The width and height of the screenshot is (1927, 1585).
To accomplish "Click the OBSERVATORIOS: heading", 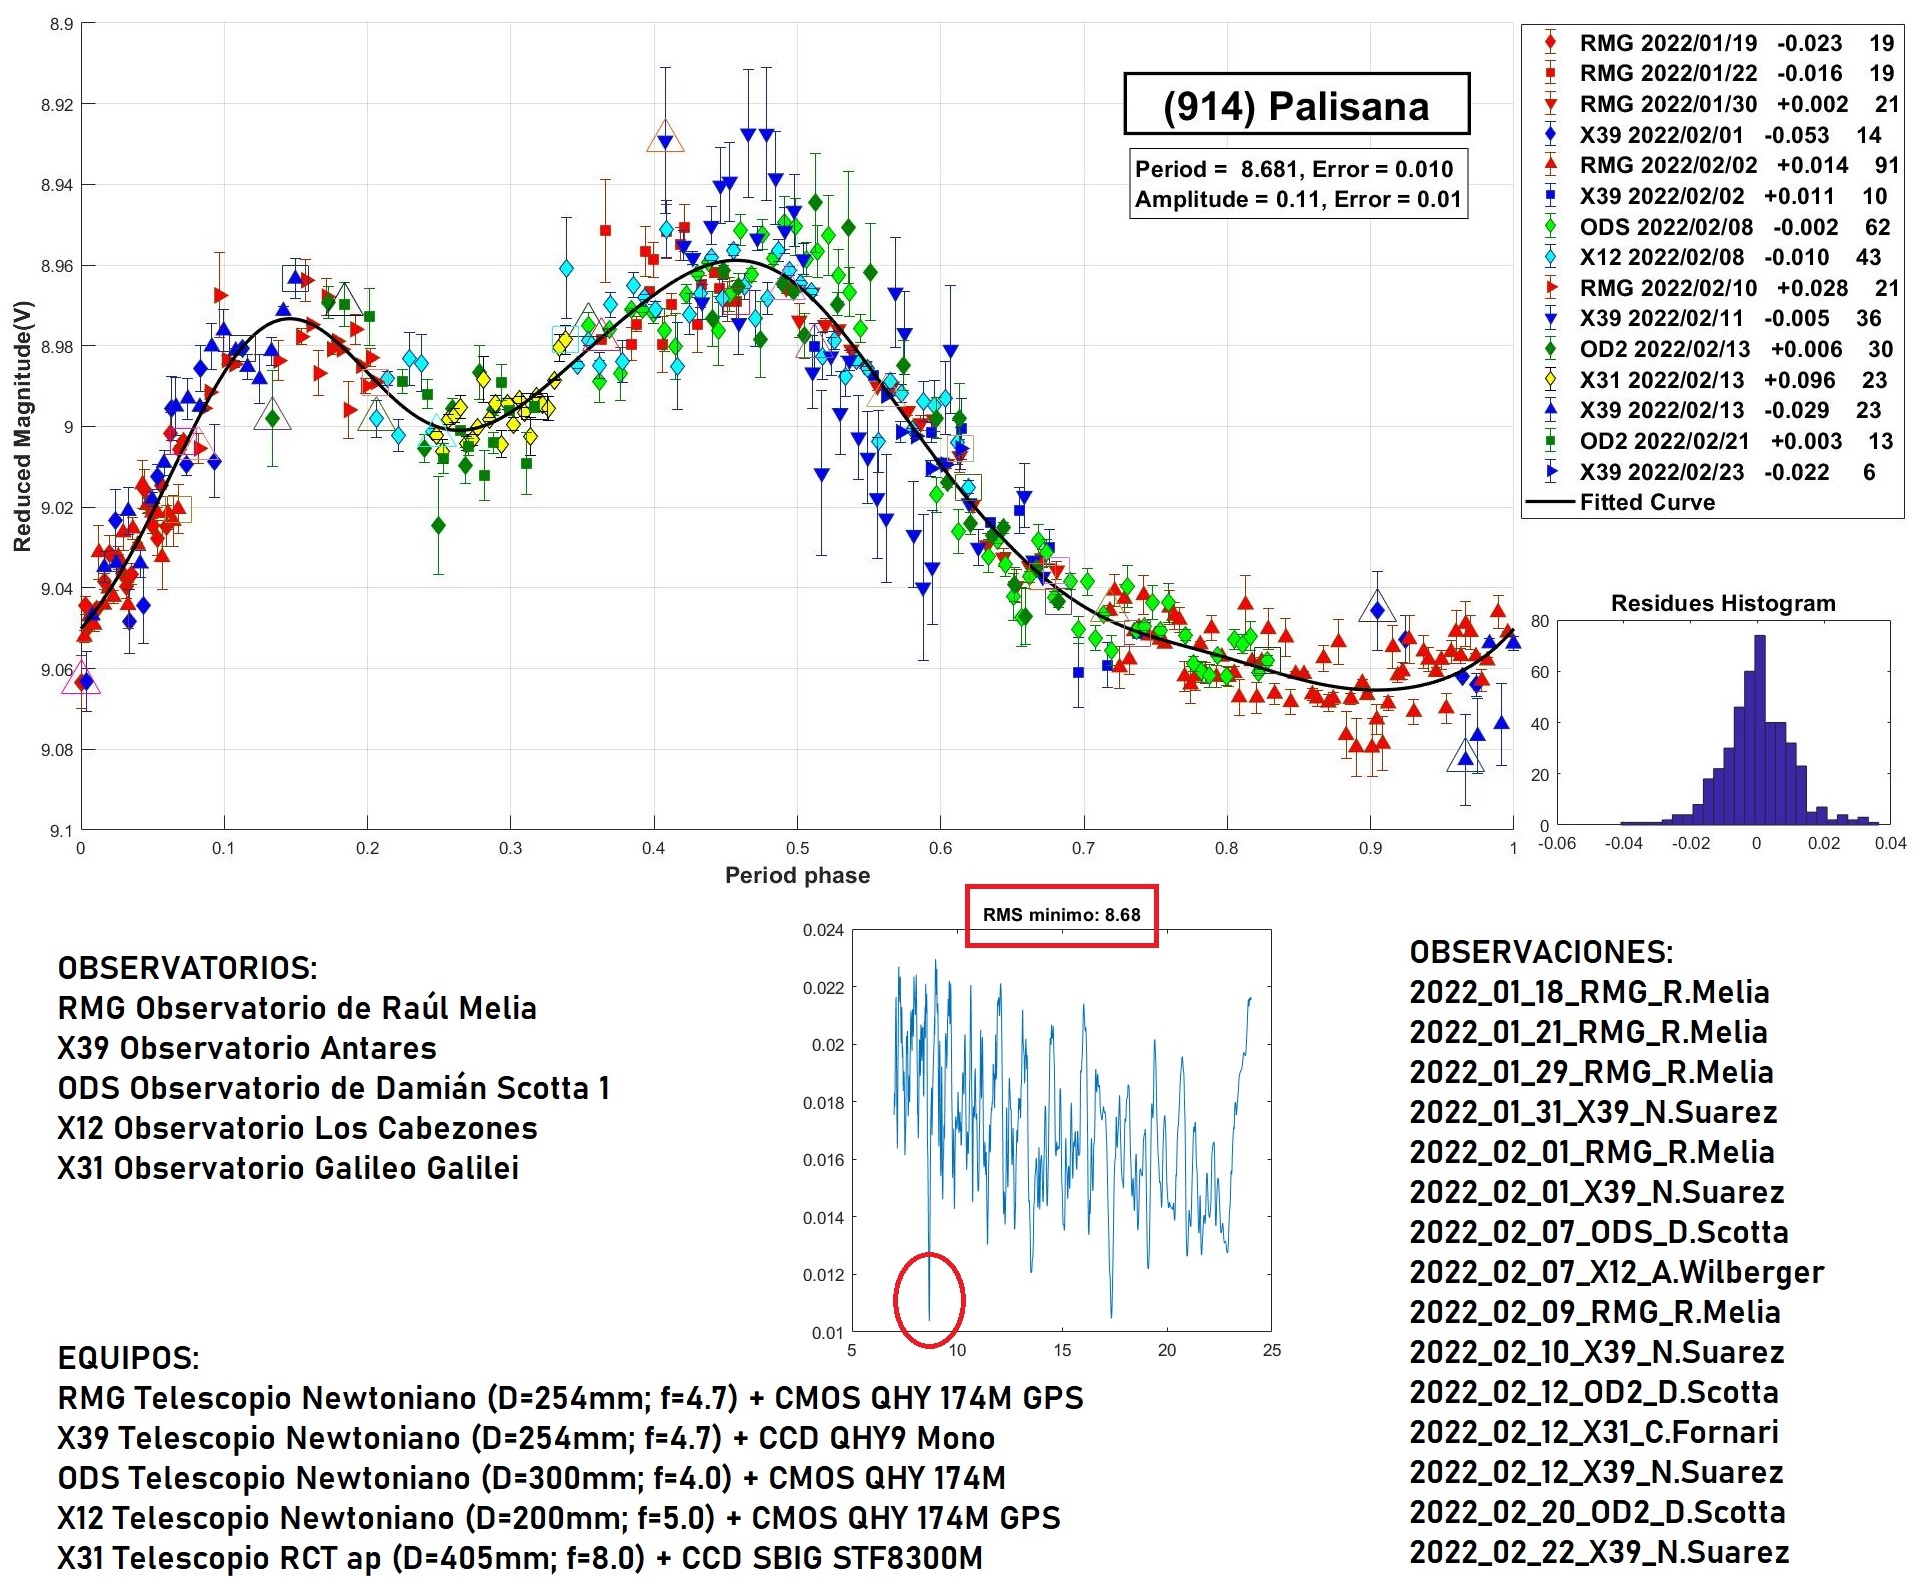I will coord(188,968).
